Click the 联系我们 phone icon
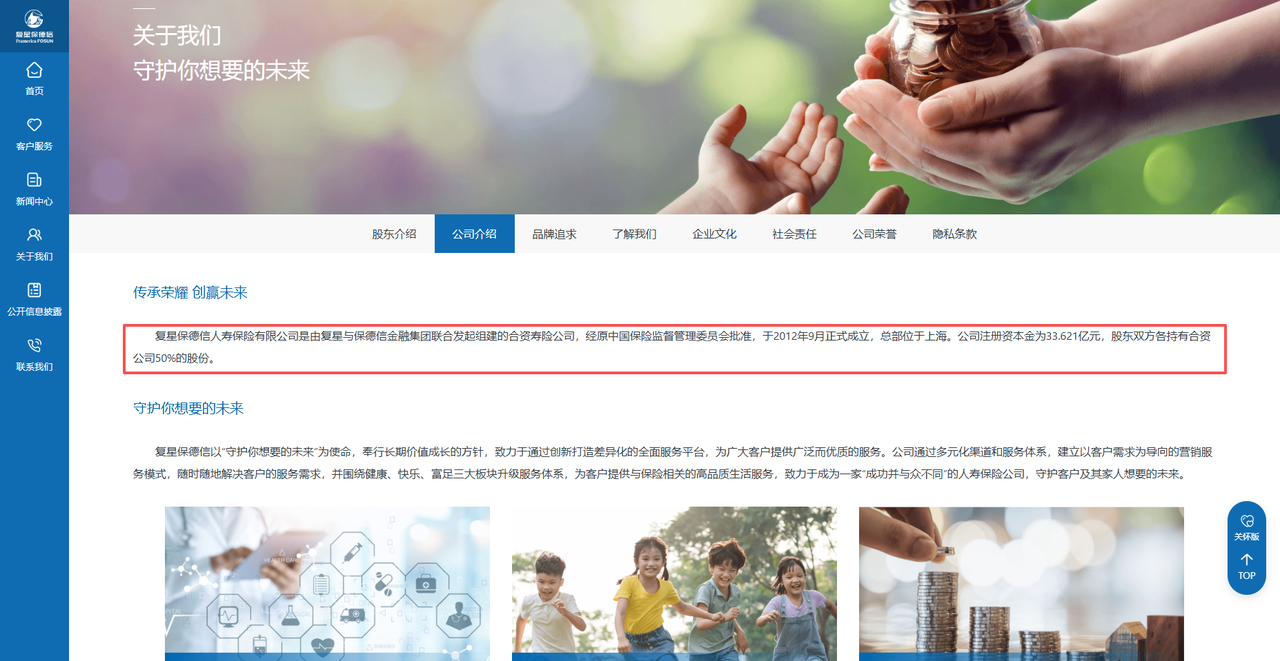The image size is (1280, 661). [x=34, y=345]
